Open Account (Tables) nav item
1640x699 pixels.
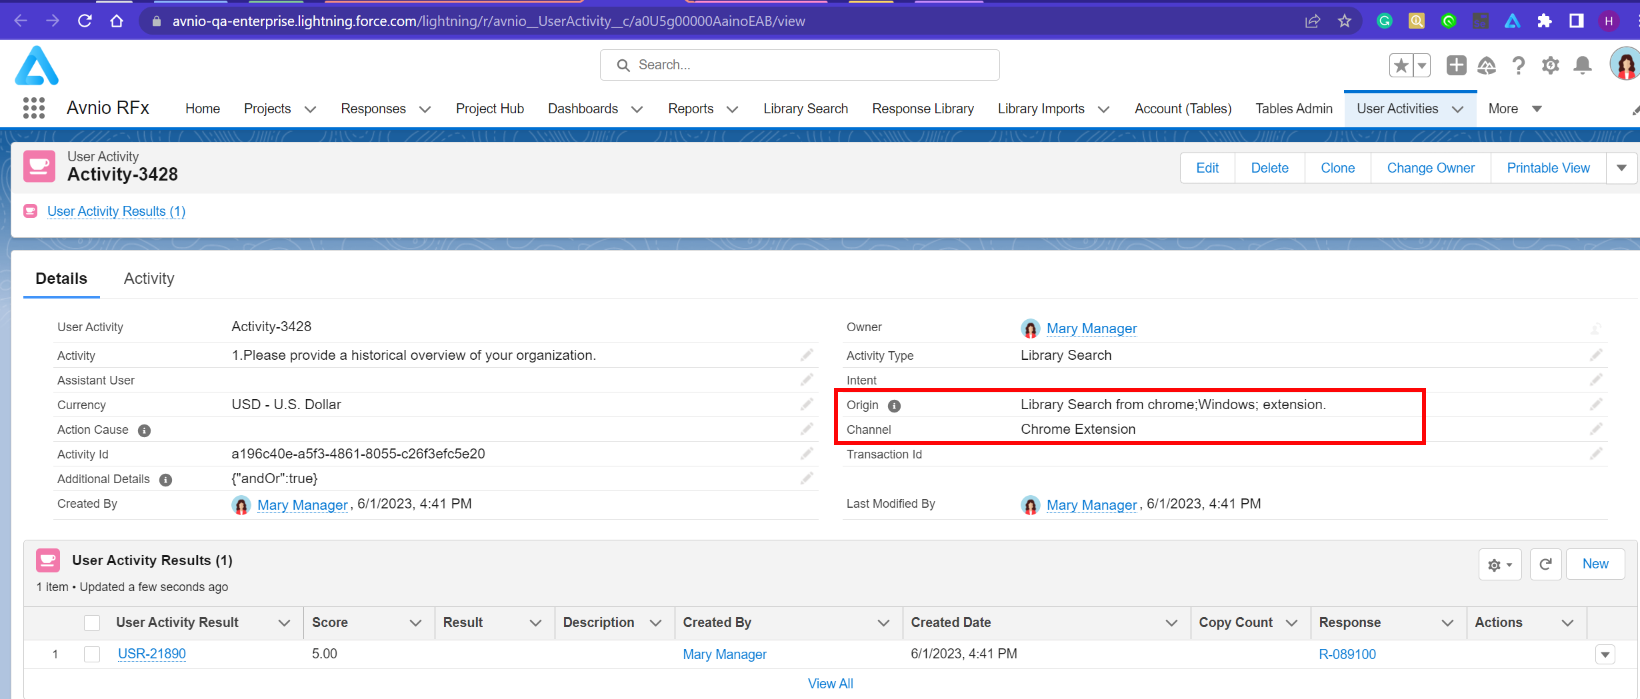pos(1183,108)
